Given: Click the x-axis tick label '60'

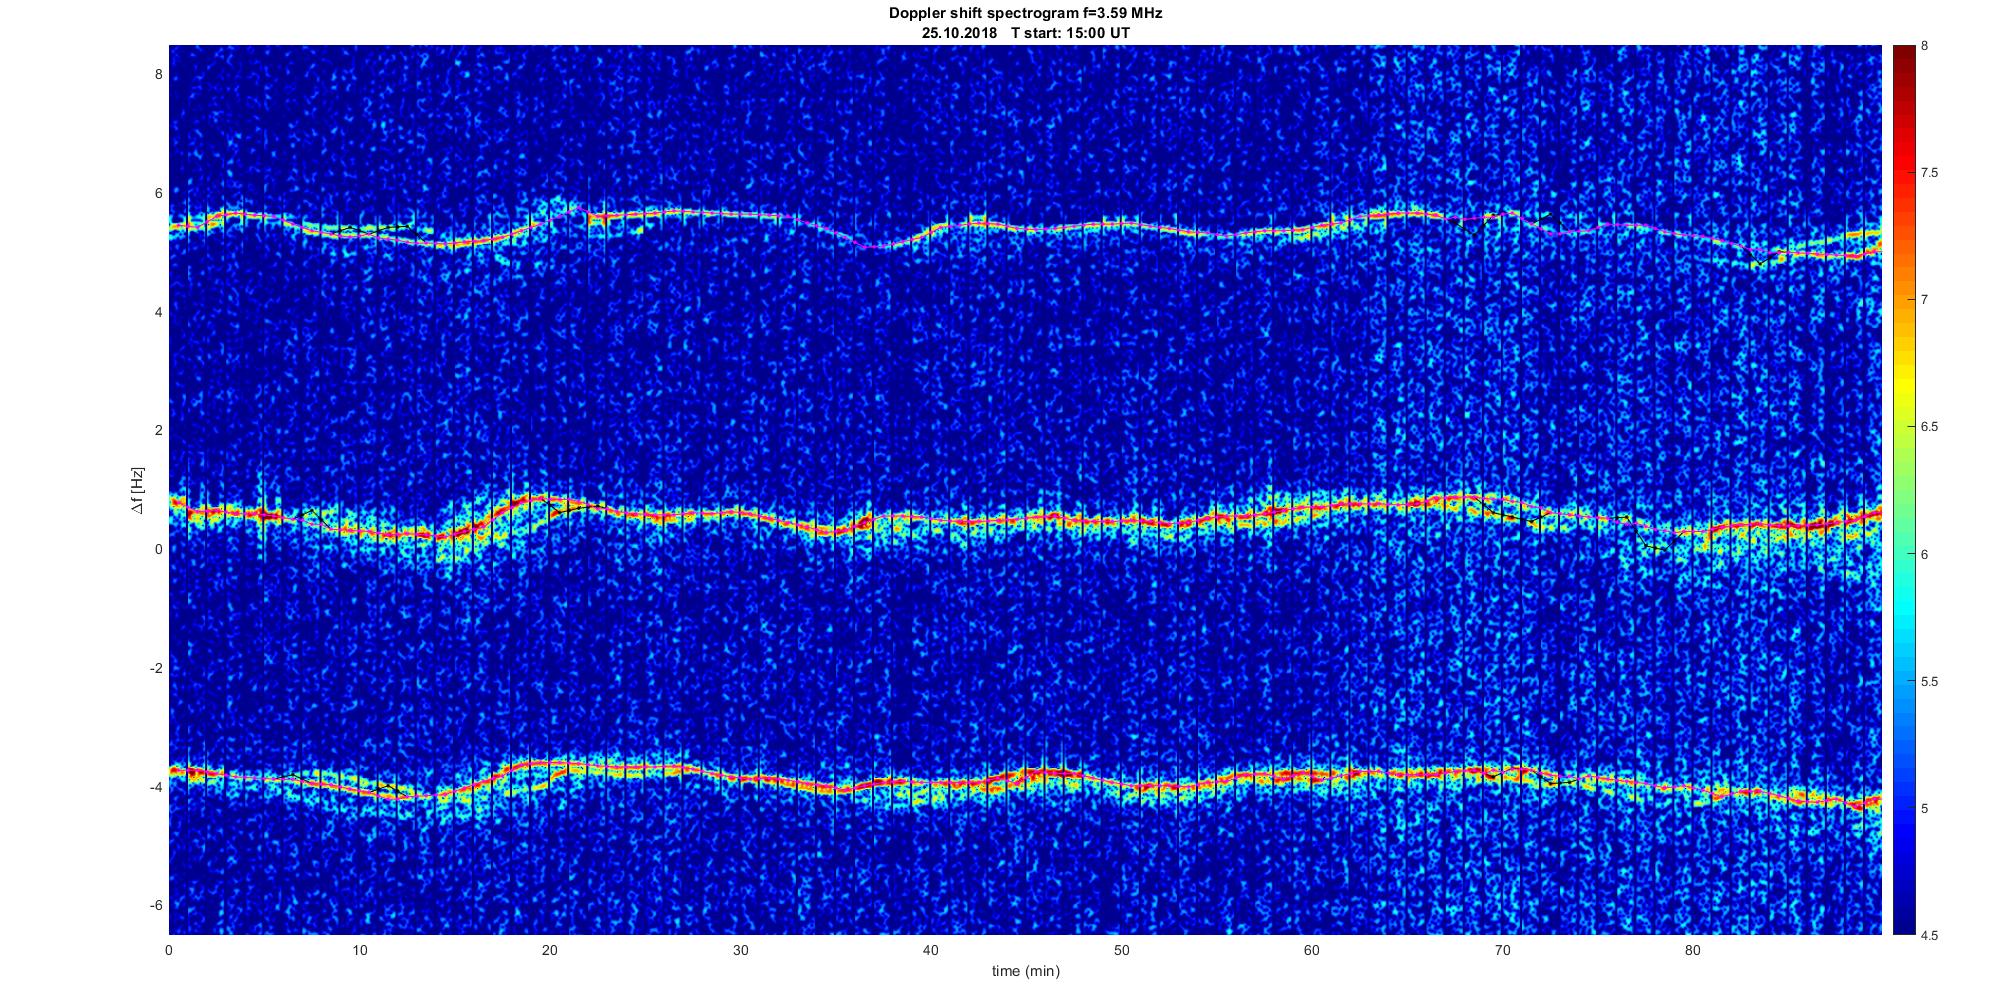Looking at the screenshot, I should tap(1312, 950).
